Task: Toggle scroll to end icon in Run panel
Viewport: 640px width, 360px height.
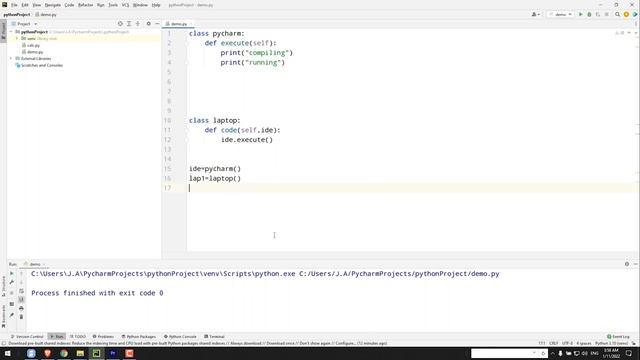Action: click(21, 300)
